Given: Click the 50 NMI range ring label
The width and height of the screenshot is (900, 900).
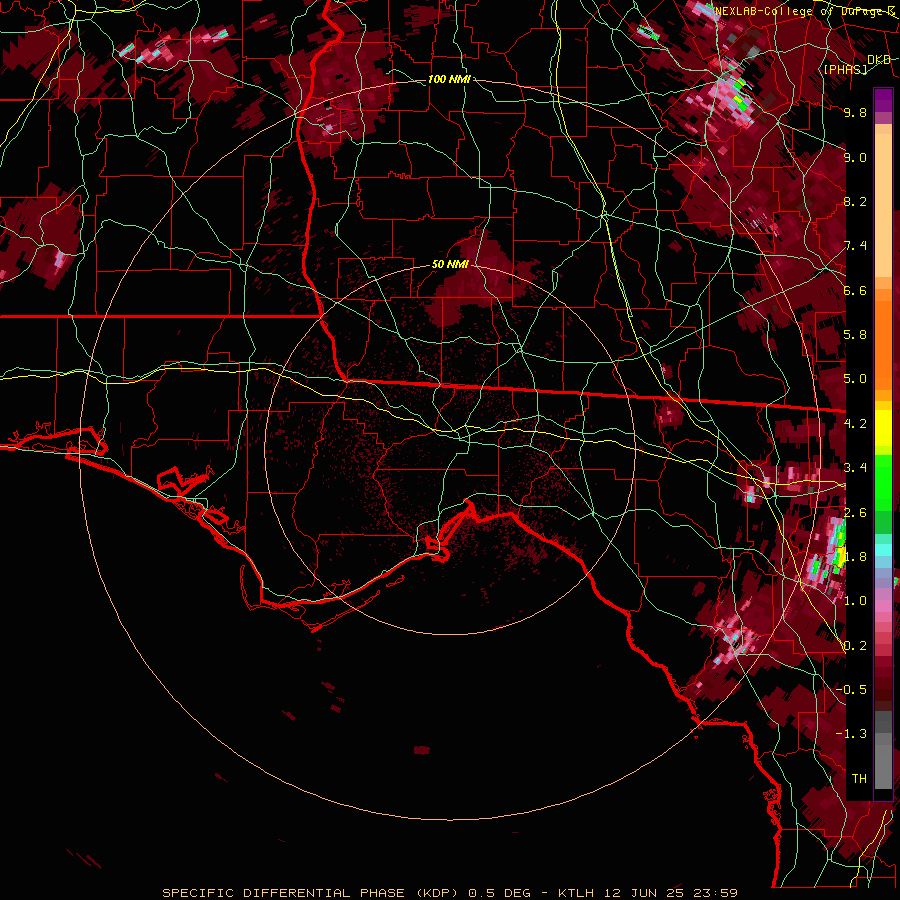Looking at the screenshot, I should click(x=450, y=265).
